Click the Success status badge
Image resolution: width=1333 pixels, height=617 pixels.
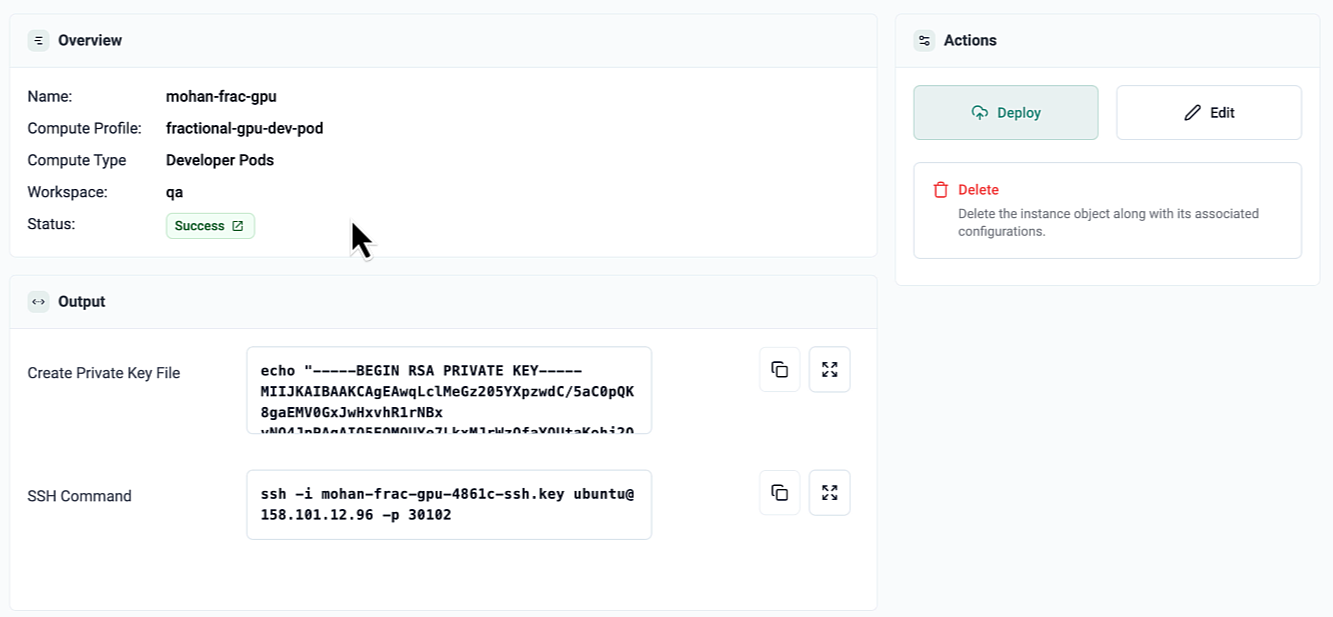210,225
